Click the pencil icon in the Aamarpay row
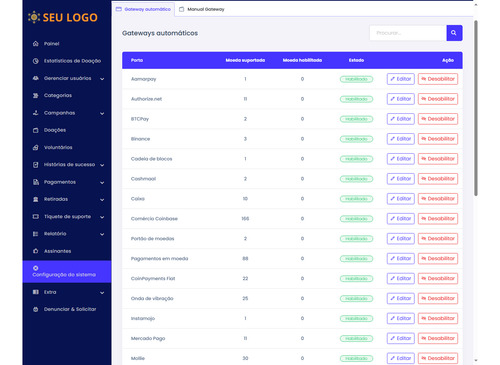This screenshot has height=365, width=500. coord(393,79)
